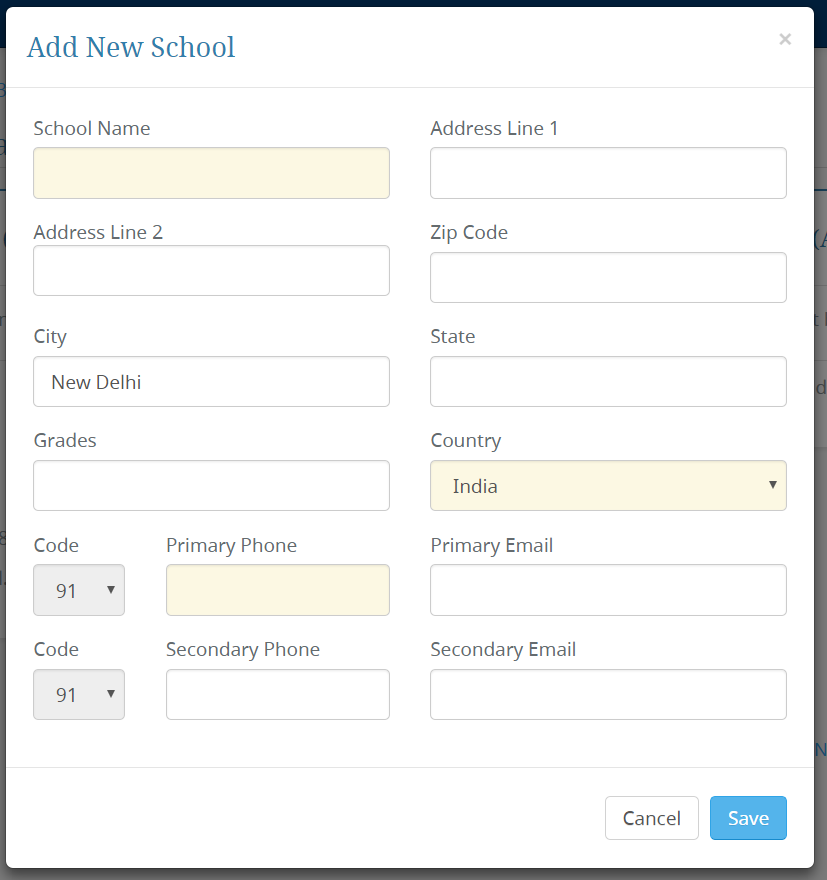Open the Country dropdown showing India
Image resolution: width=827 pixels, height=880 pixels.
[x=608, y=485]
